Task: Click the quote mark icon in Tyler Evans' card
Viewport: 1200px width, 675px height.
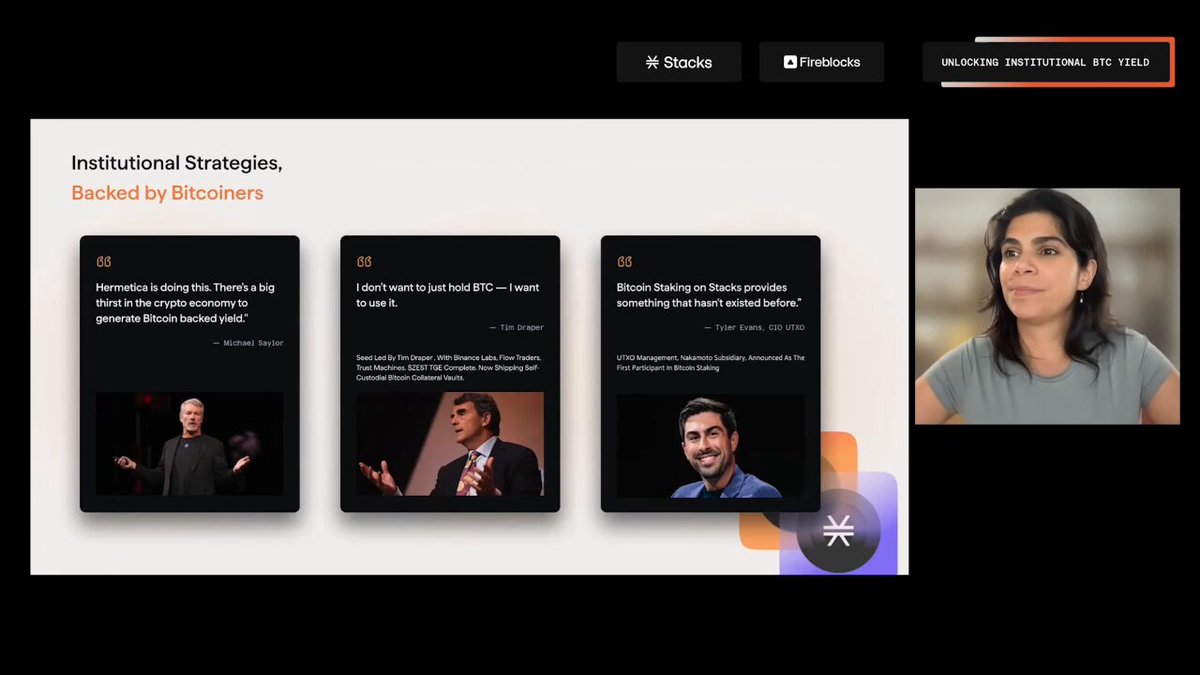Action: (625, 262)
